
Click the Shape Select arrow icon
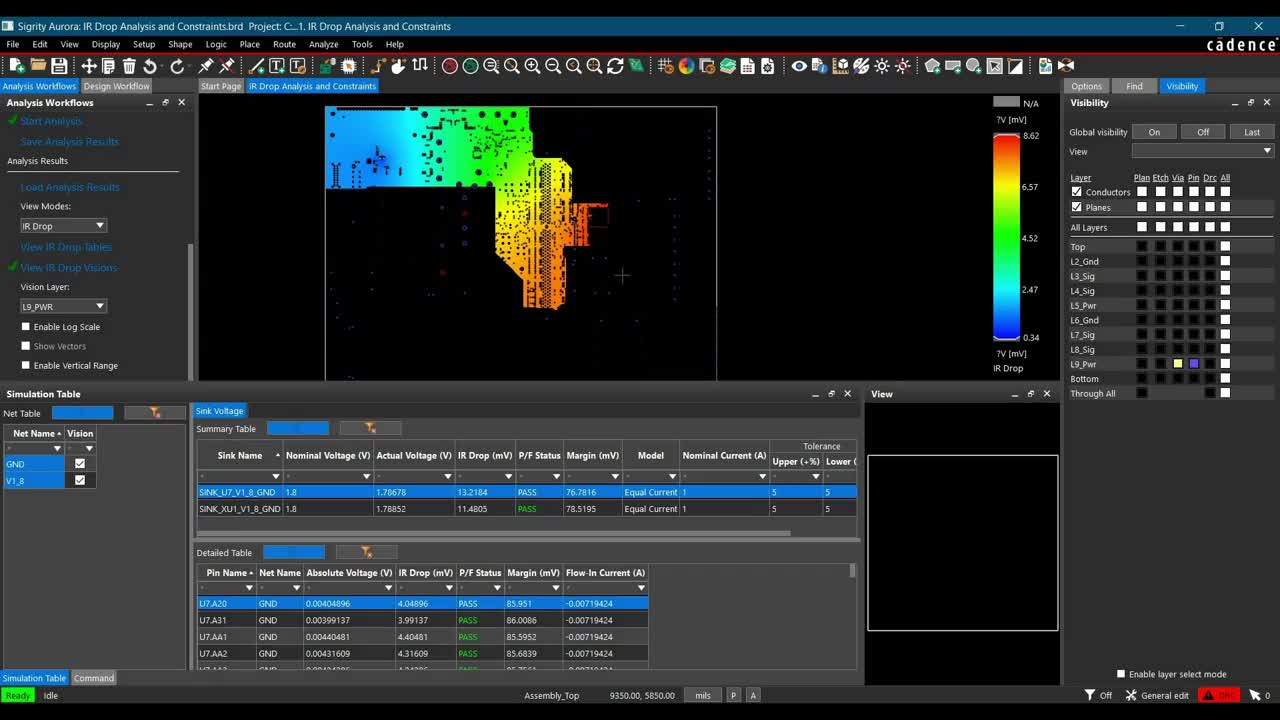click(x=995, y=66)
